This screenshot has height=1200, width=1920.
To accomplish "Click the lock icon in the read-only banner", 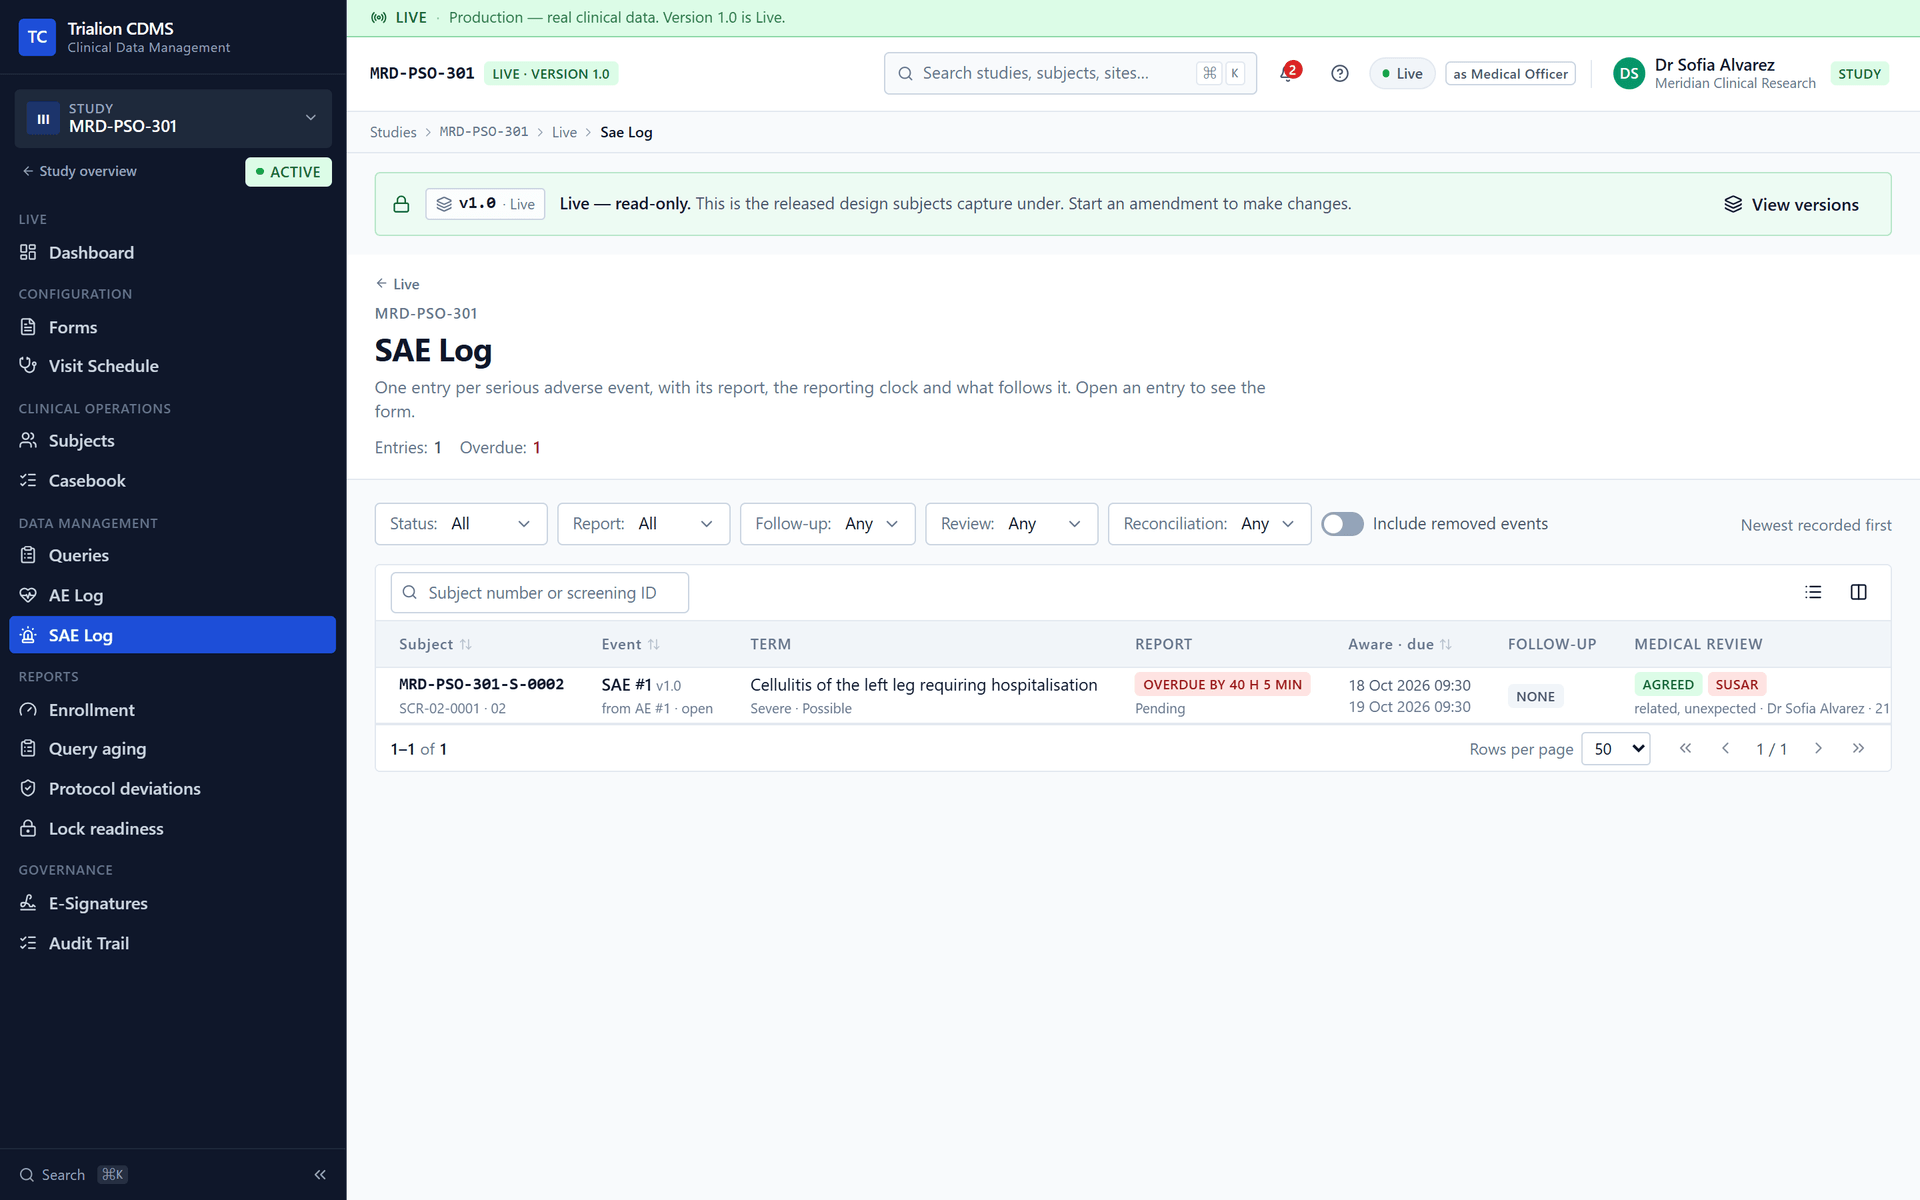I will point(401,204).
